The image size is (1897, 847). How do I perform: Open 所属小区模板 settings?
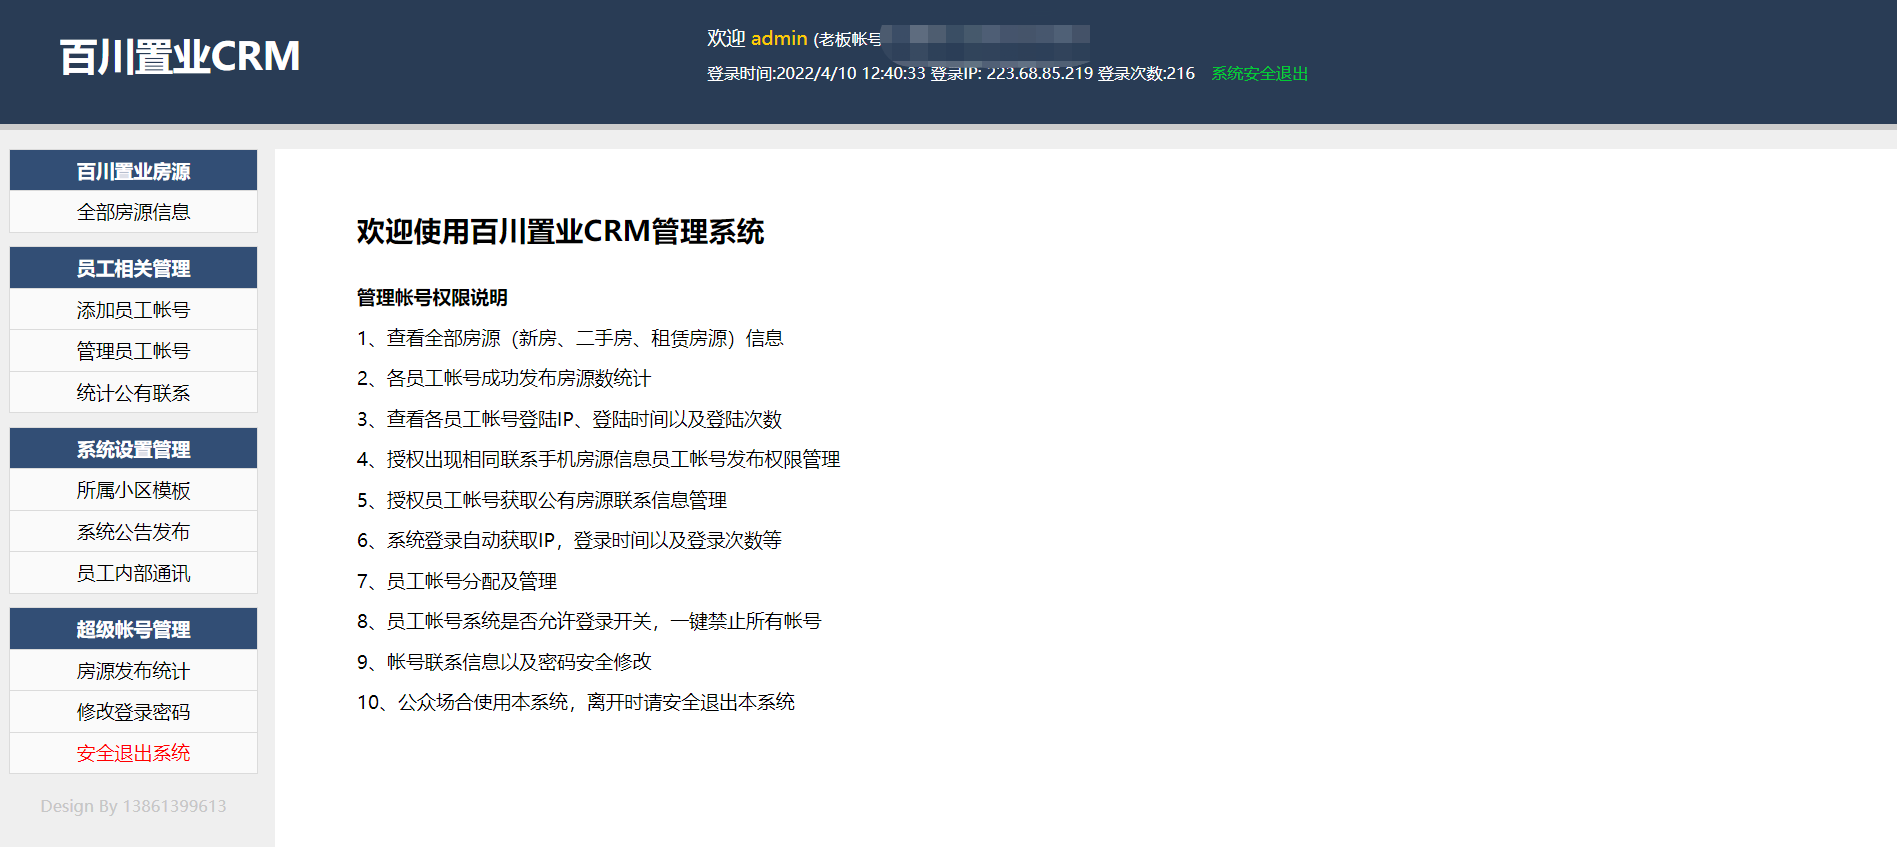pyautogui.click(x=133, y=490)
